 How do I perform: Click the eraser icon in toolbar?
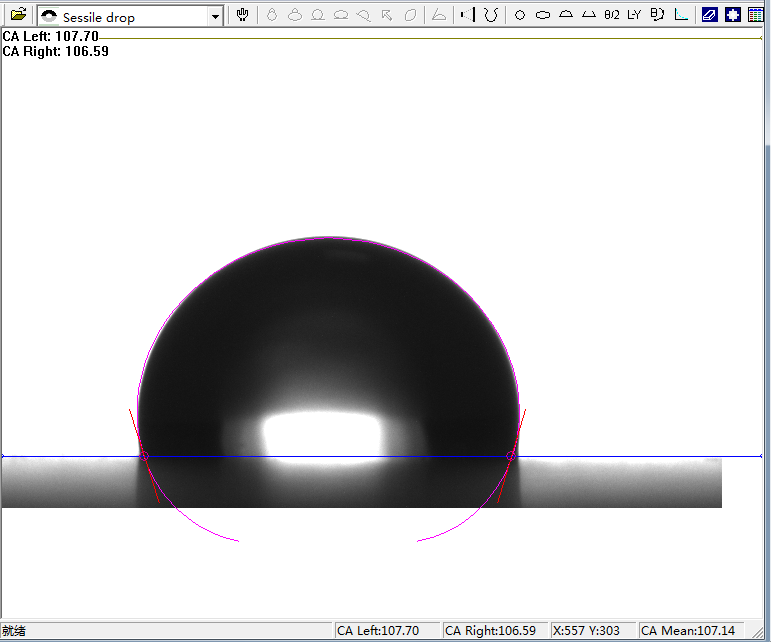709,15
